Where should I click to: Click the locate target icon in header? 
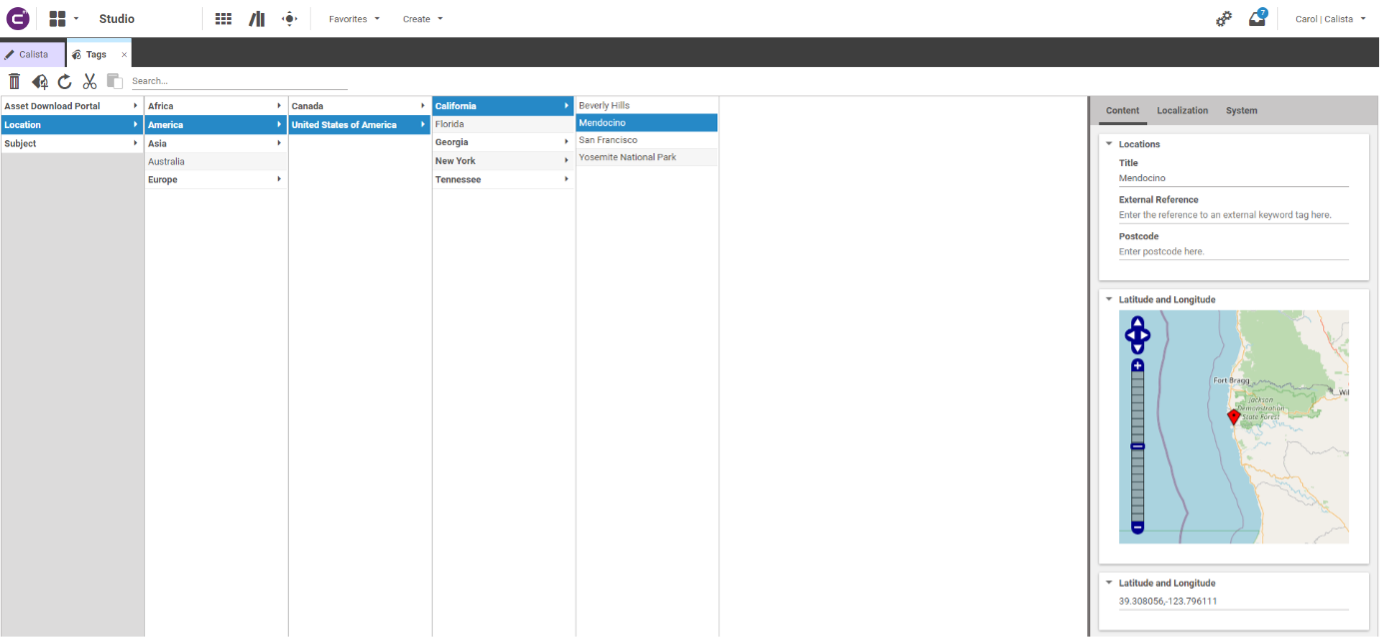290,18
